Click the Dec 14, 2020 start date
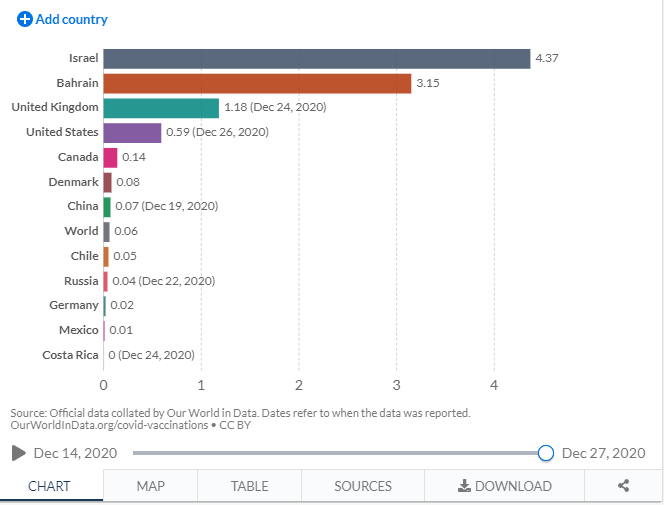This screenshot has width=664, height=505. tap(75, 453)
